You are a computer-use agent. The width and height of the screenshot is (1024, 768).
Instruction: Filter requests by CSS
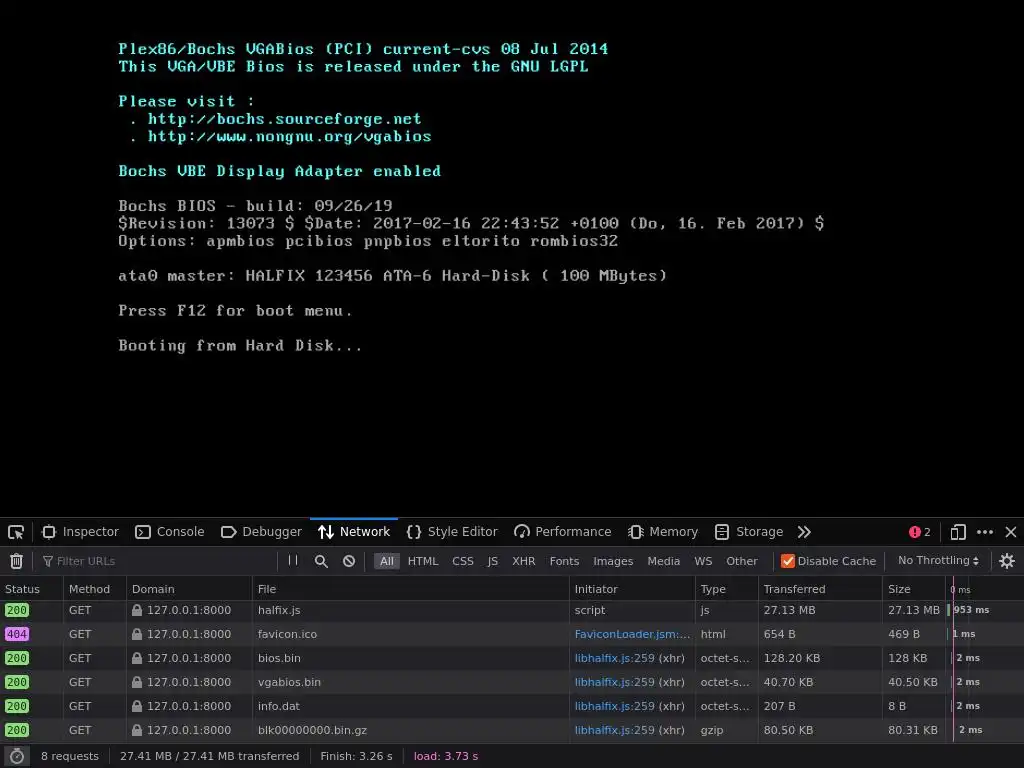pyautogui.click(x=462, y=561)
